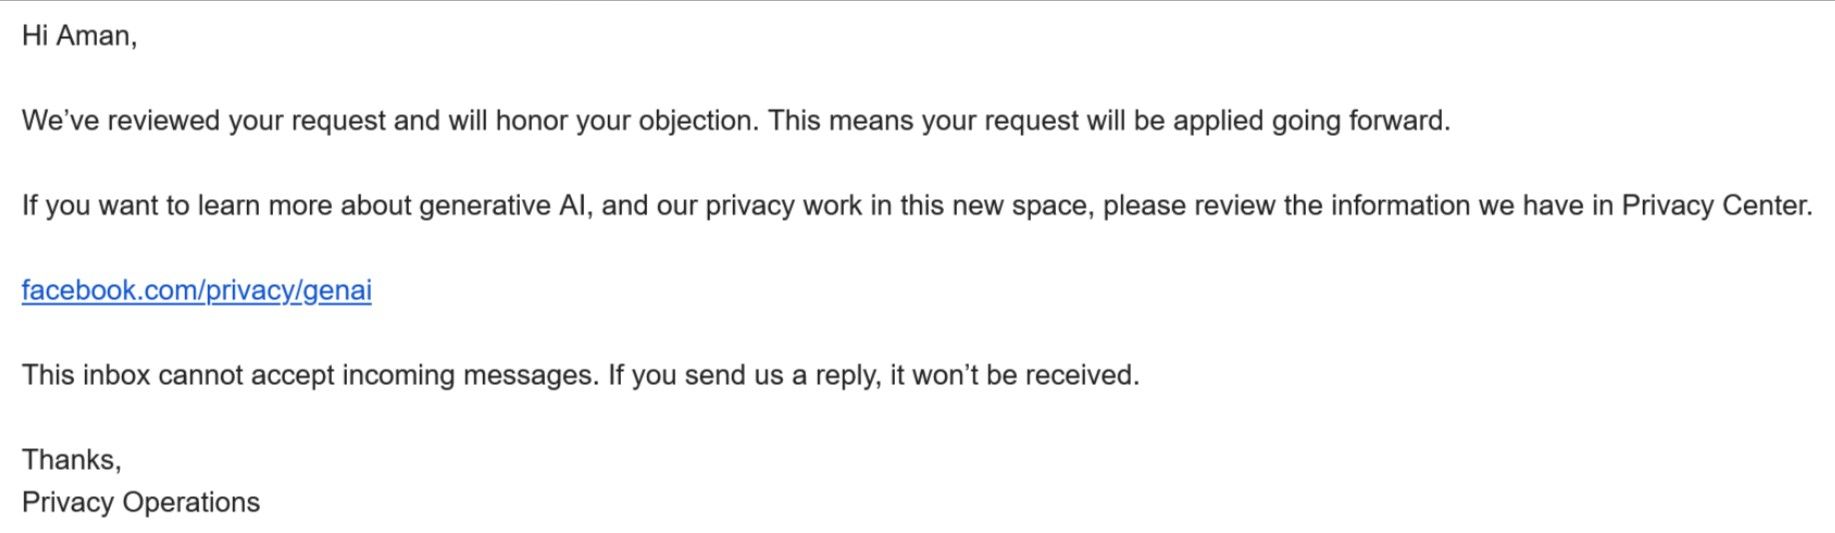Click the "Privacy Operations" signature
Image resolution: width=1835 pixels, height=533 pixels.
(x=141, y=502)
